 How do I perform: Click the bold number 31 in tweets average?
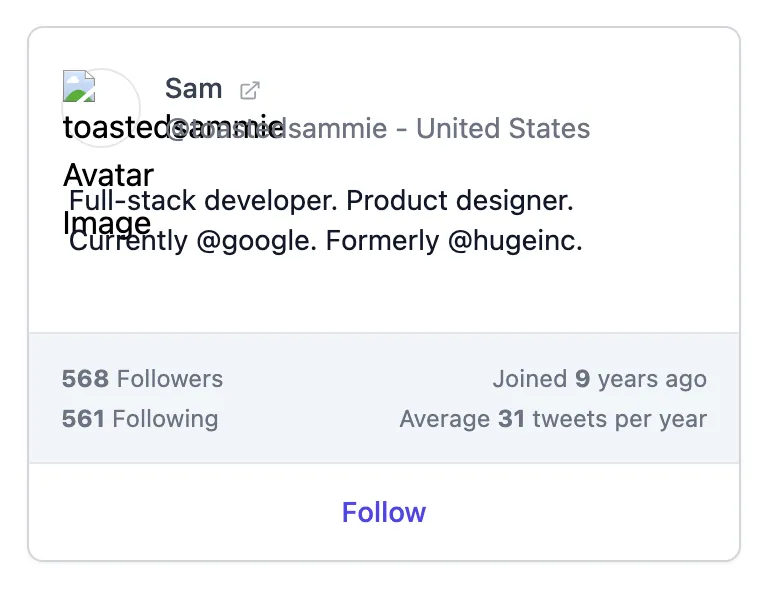[511, 419]
